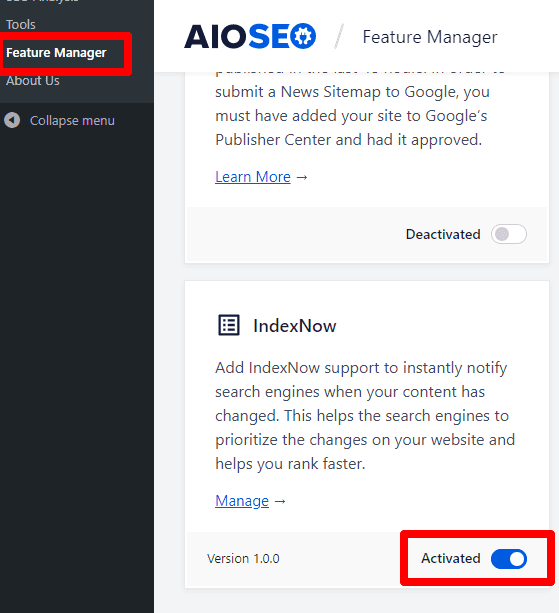Click the IndexNow list icon
This screenshot has width=559, height=613.
click(x=229, y=325)
